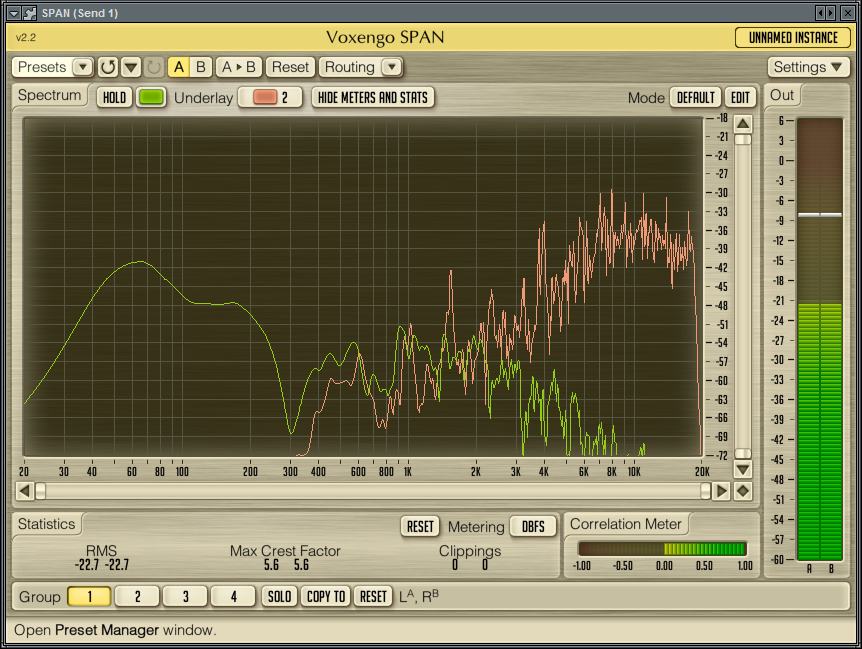Select the Statistics tab
This screenshot has width=862, height=649.
click(46, 524)
